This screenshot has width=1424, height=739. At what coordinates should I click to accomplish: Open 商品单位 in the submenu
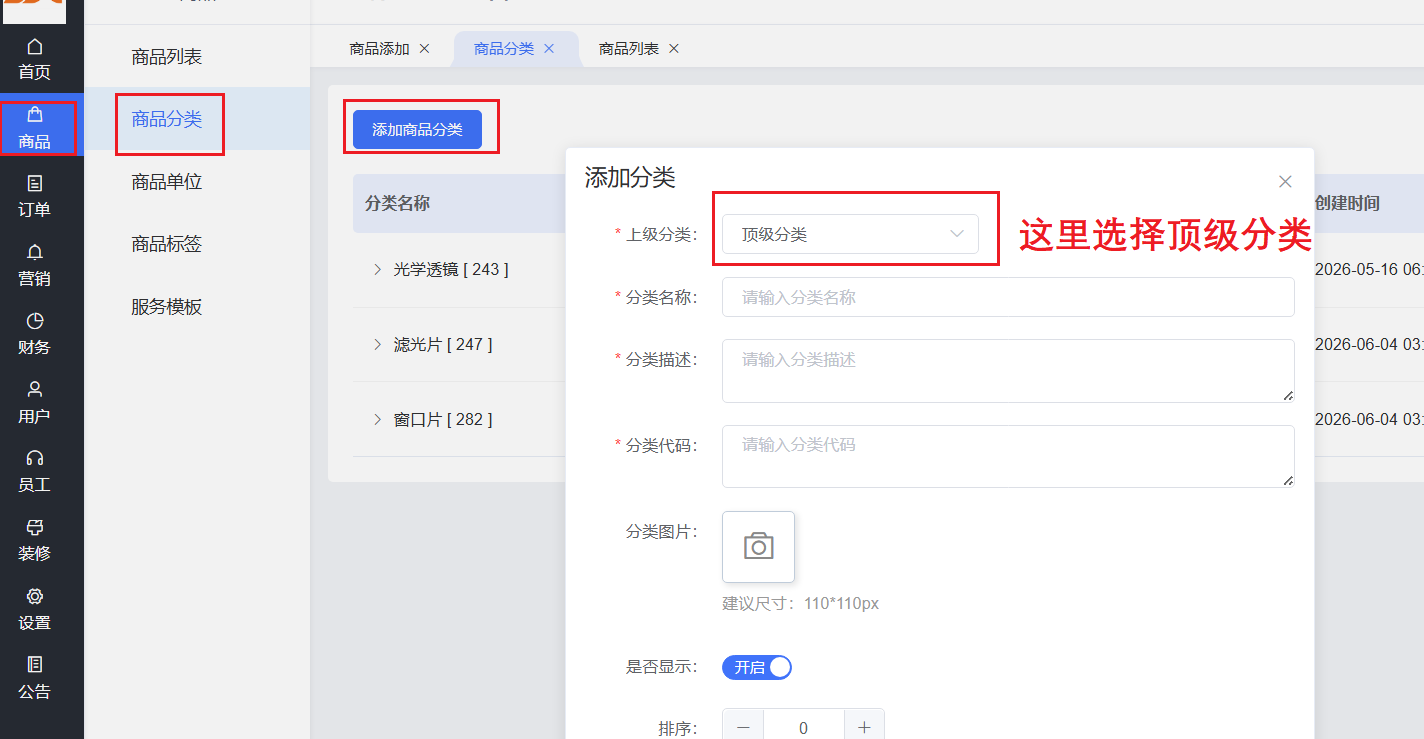(167, 182)
